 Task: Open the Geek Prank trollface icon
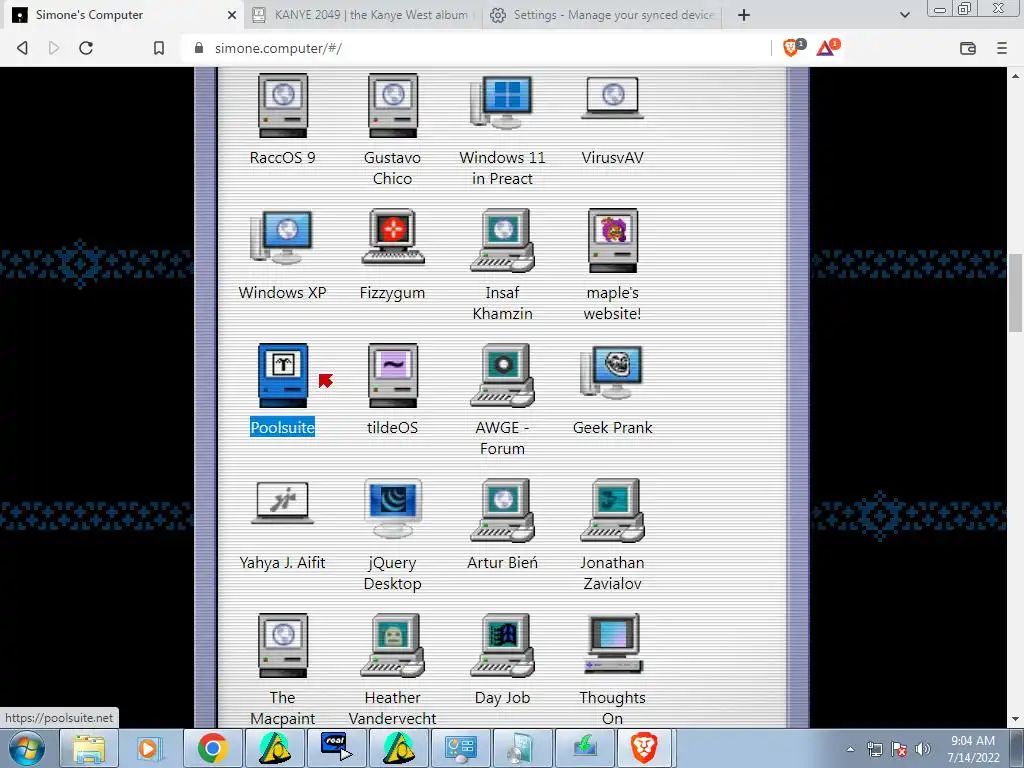612,372
